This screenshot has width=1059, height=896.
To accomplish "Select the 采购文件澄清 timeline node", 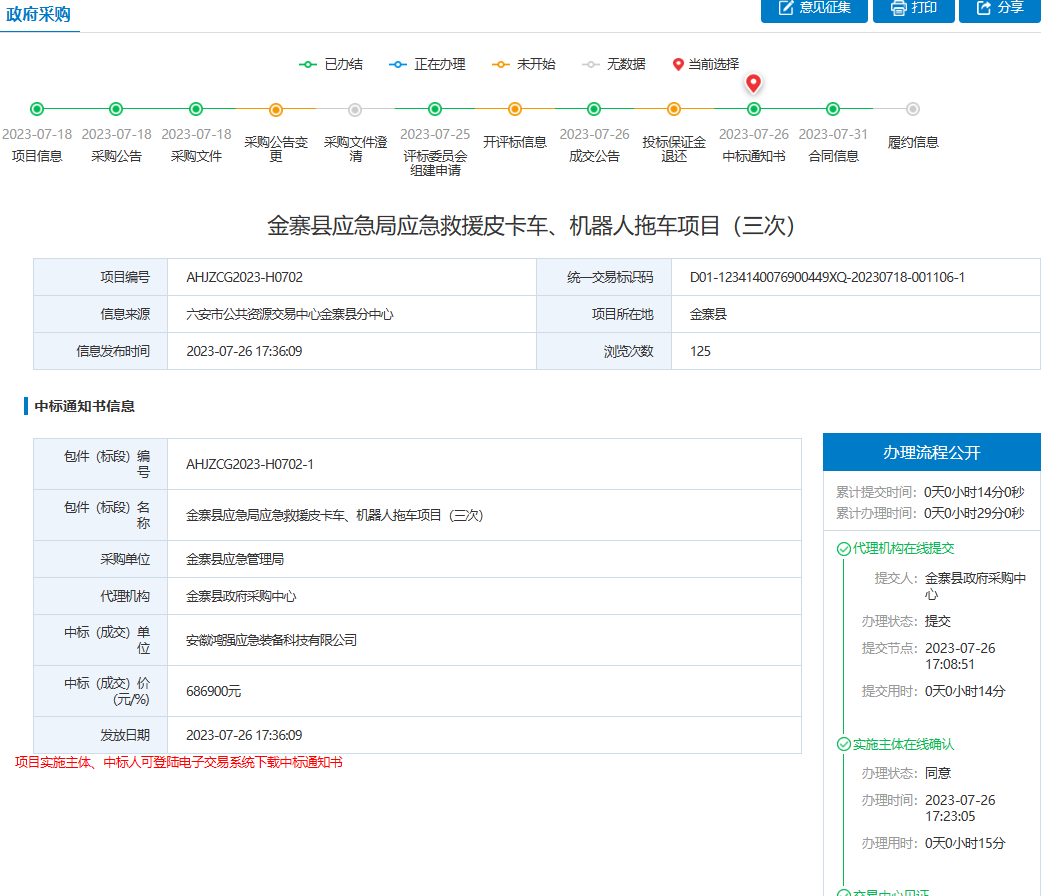I will [x=355, y=109].
